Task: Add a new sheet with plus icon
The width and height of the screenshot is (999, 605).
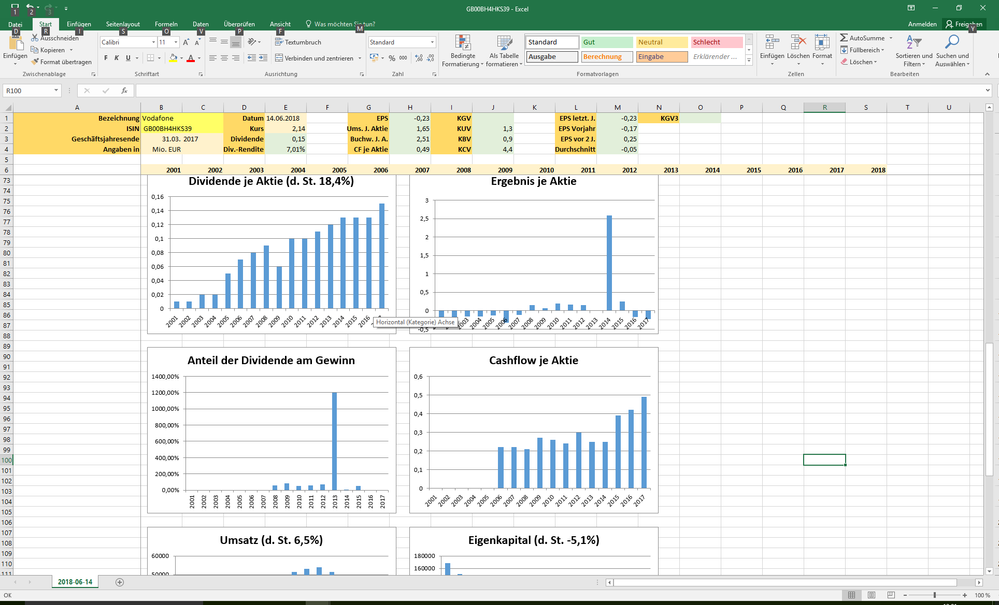Action: 120,582
